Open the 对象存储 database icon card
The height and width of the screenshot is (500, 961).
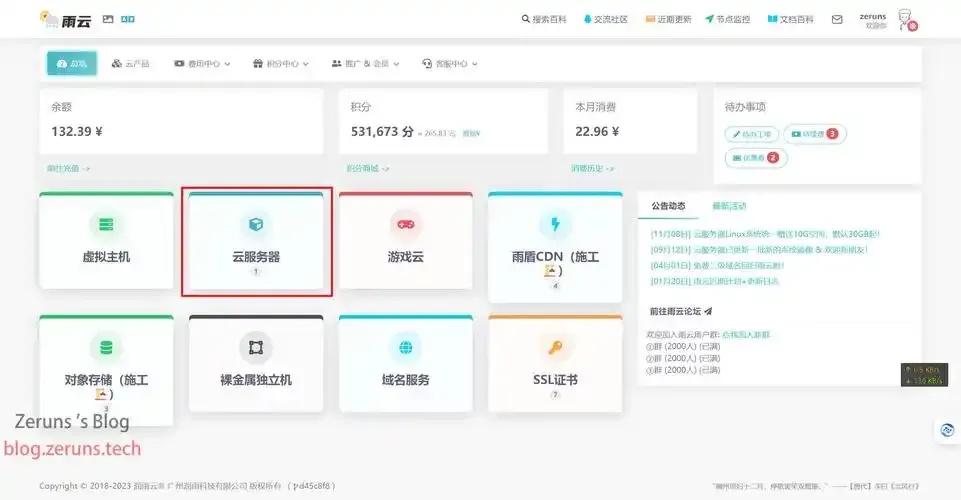[x=106, y=347]
